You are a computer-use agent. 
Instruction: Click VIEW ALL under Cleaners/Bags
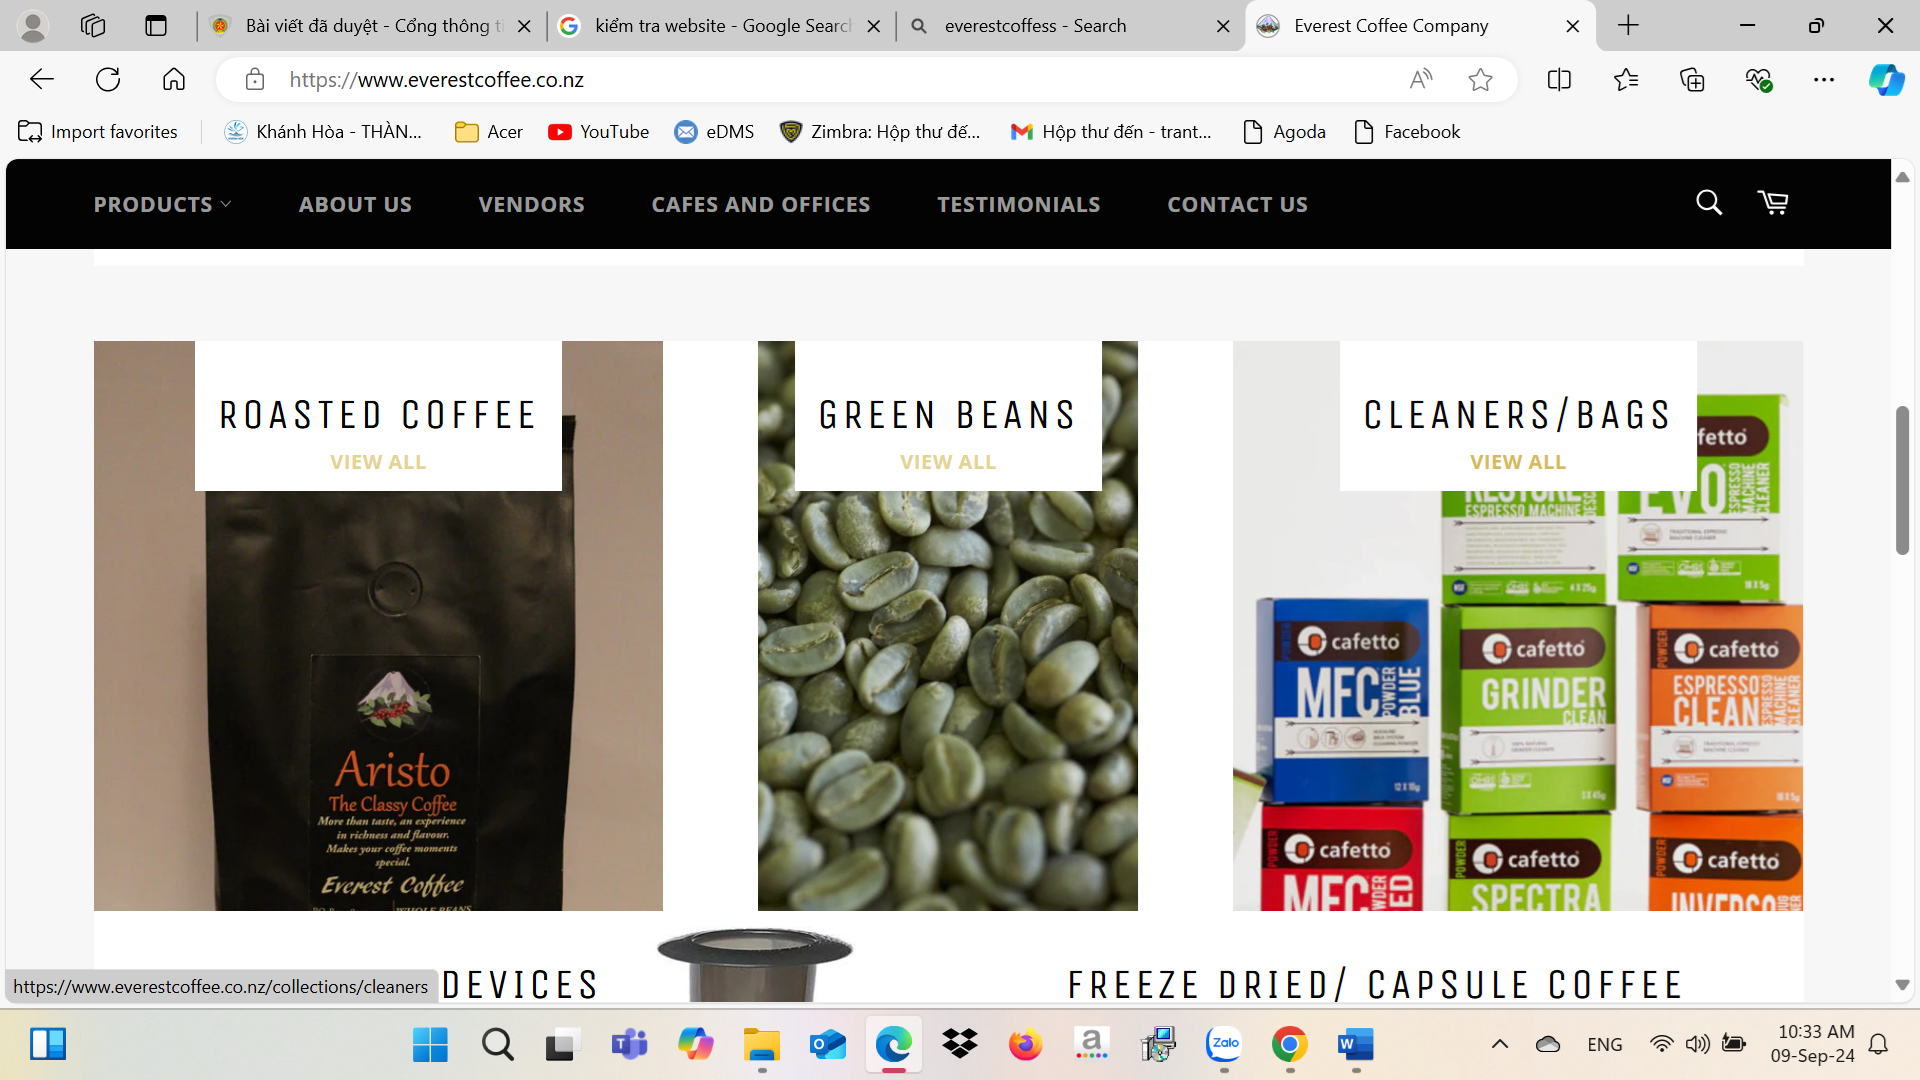(1518, 462)
